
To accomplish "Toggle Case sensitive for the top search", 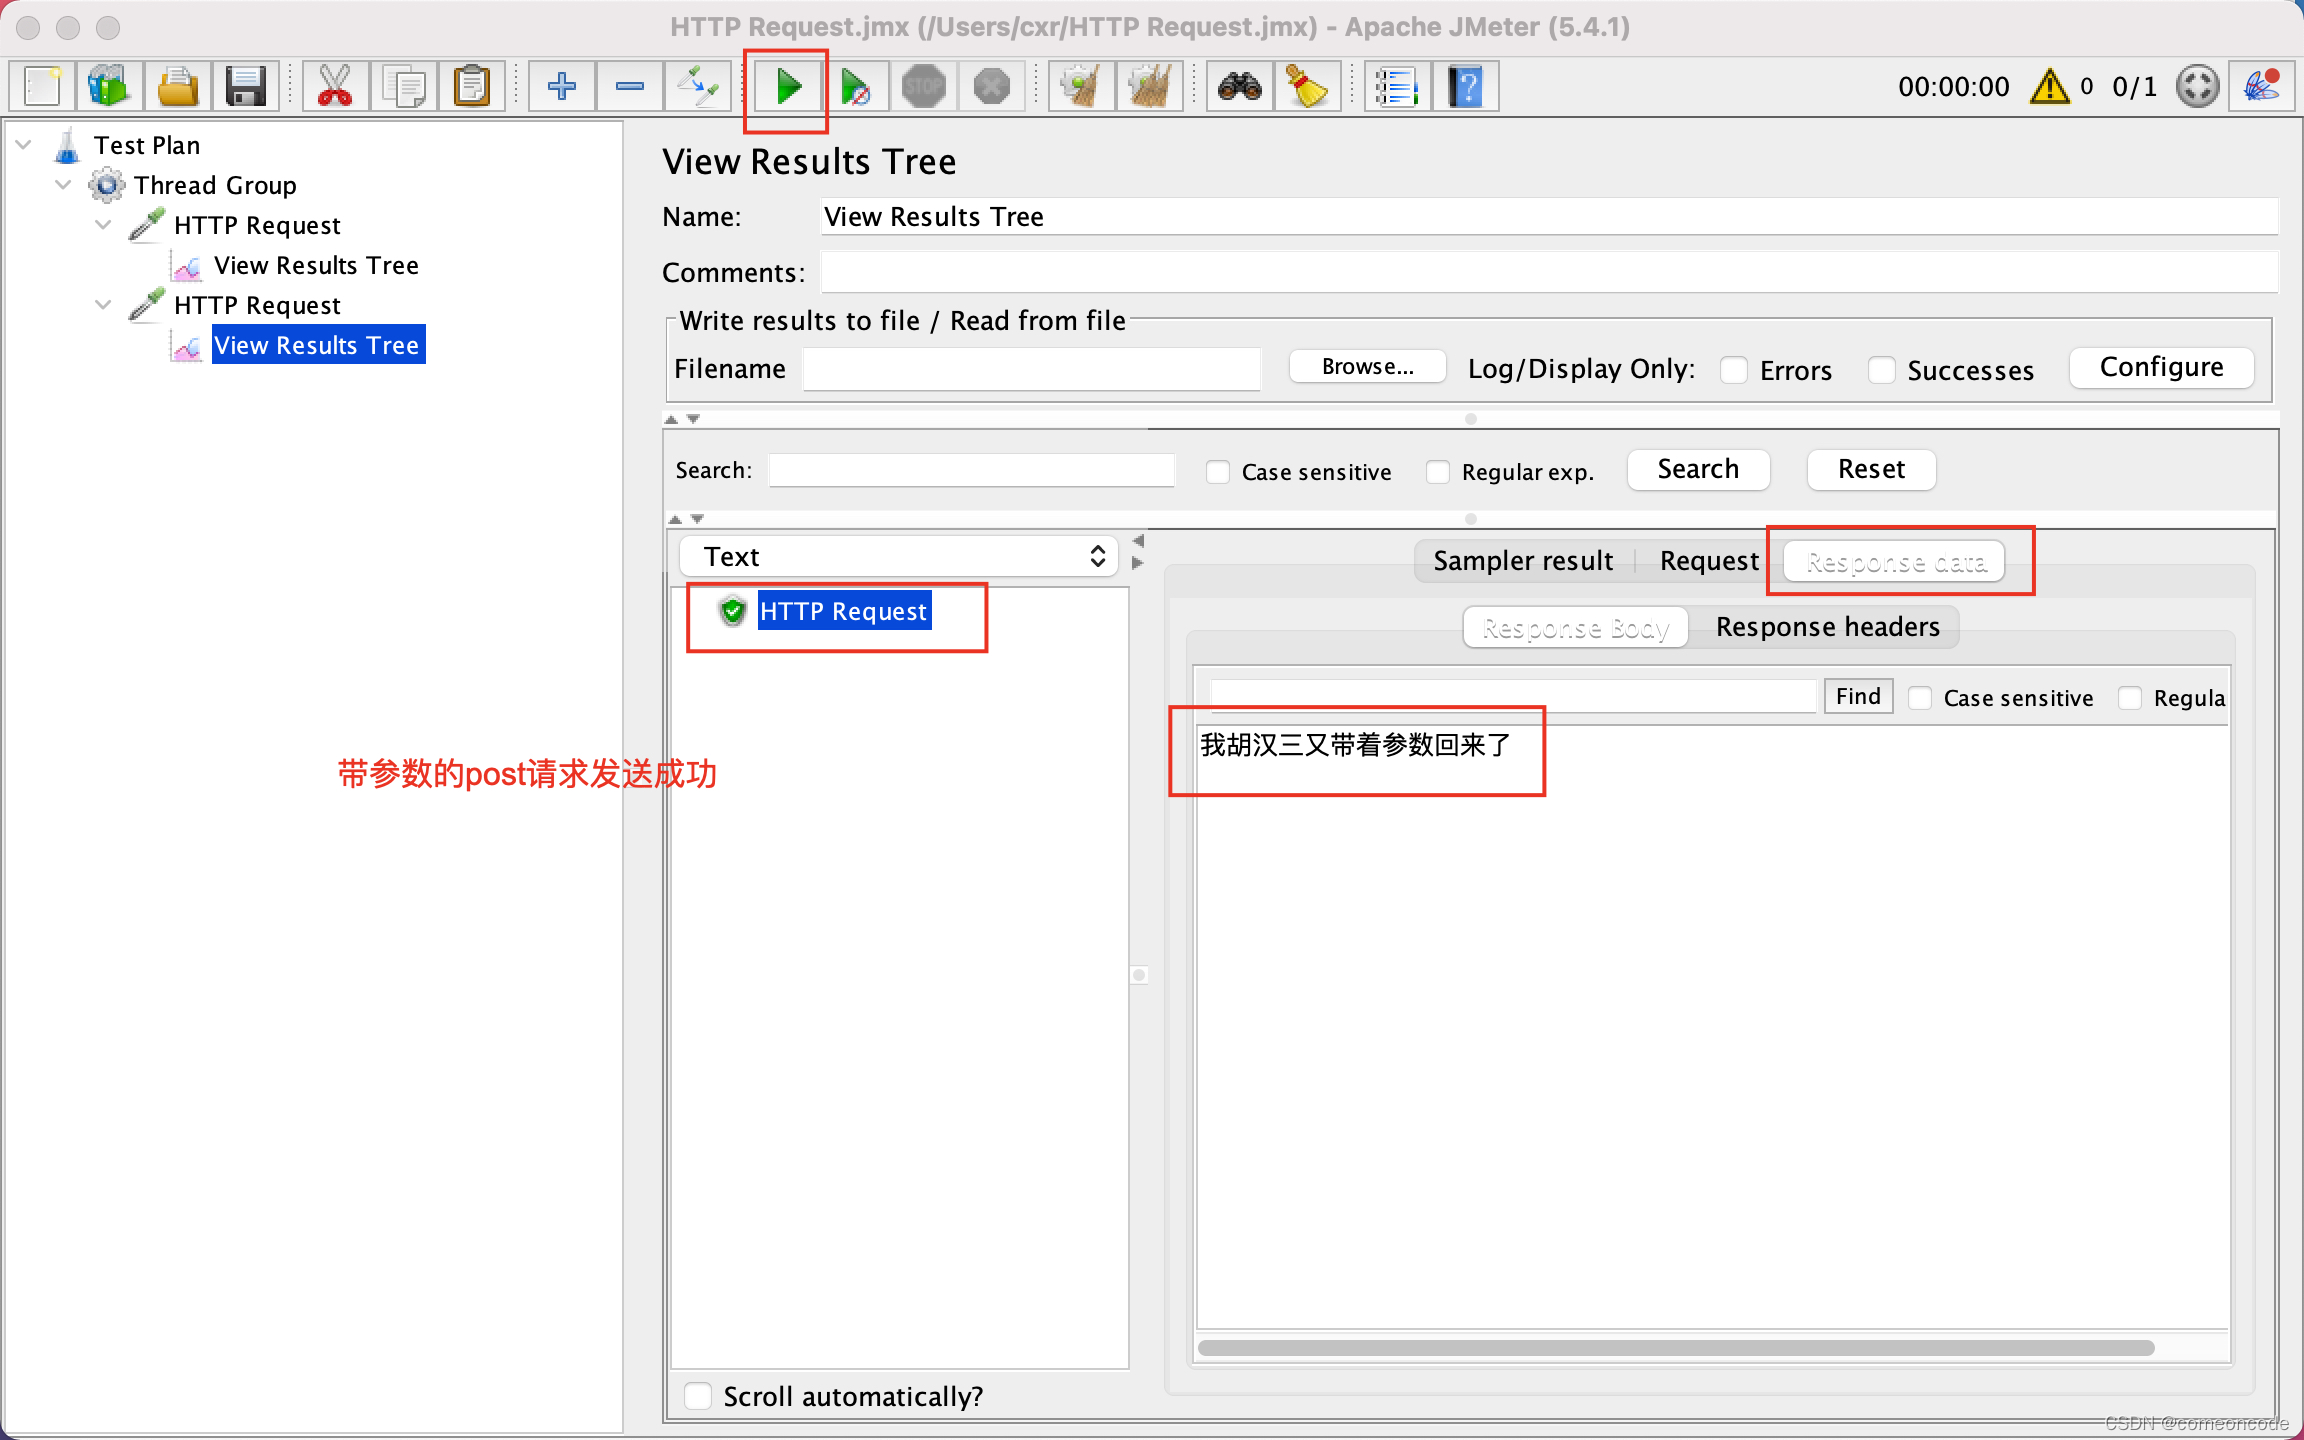I will click(x=1217, y=472).
